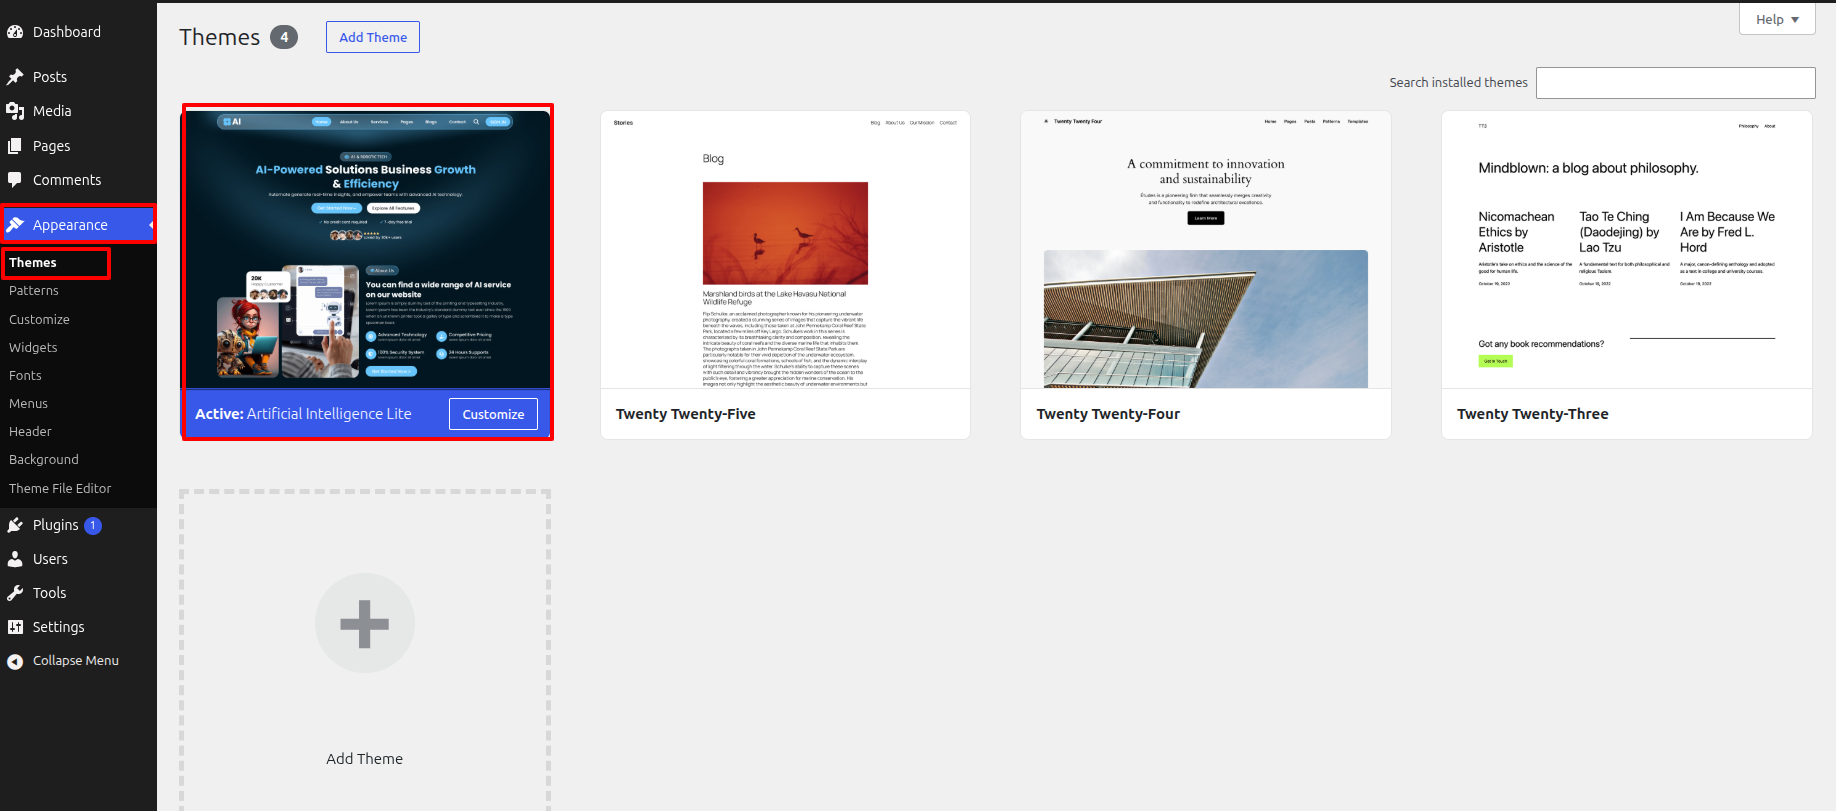Click the Media icon in sidebar
This screenshot has height=811, width=1836.
tap(15, 111)
